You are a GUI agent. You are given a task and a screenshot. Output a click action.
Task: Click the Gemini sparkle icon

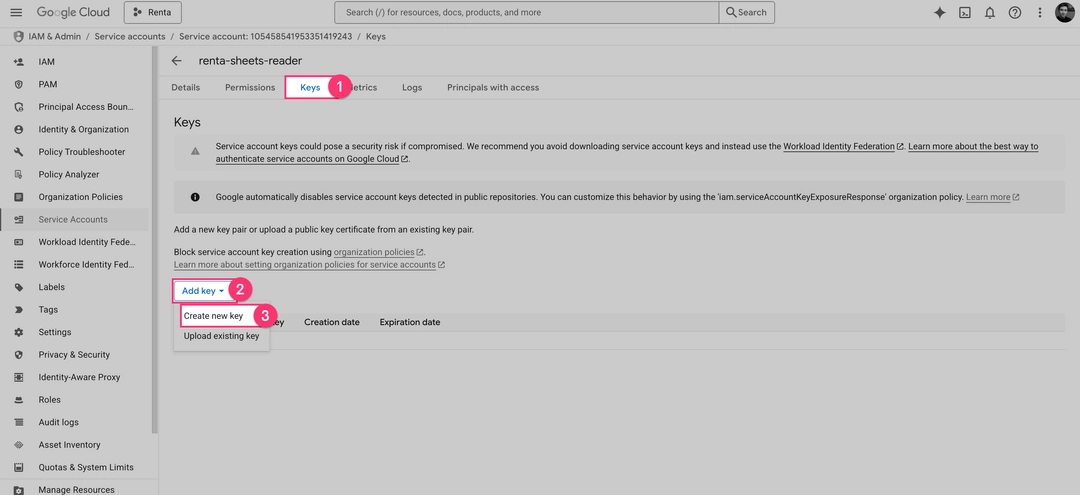click(939, 12)
